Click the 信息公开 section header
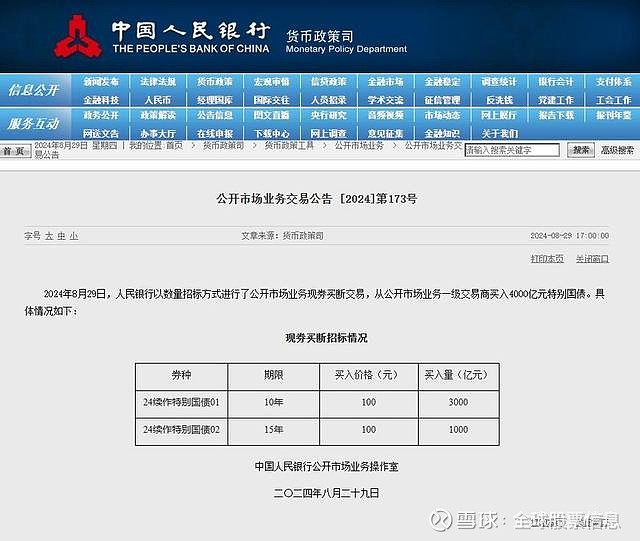 [33, 90]
